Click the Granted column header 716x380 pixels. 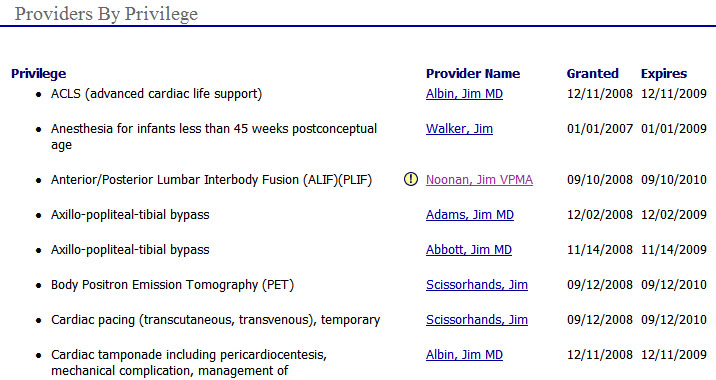tap(593, 74)
